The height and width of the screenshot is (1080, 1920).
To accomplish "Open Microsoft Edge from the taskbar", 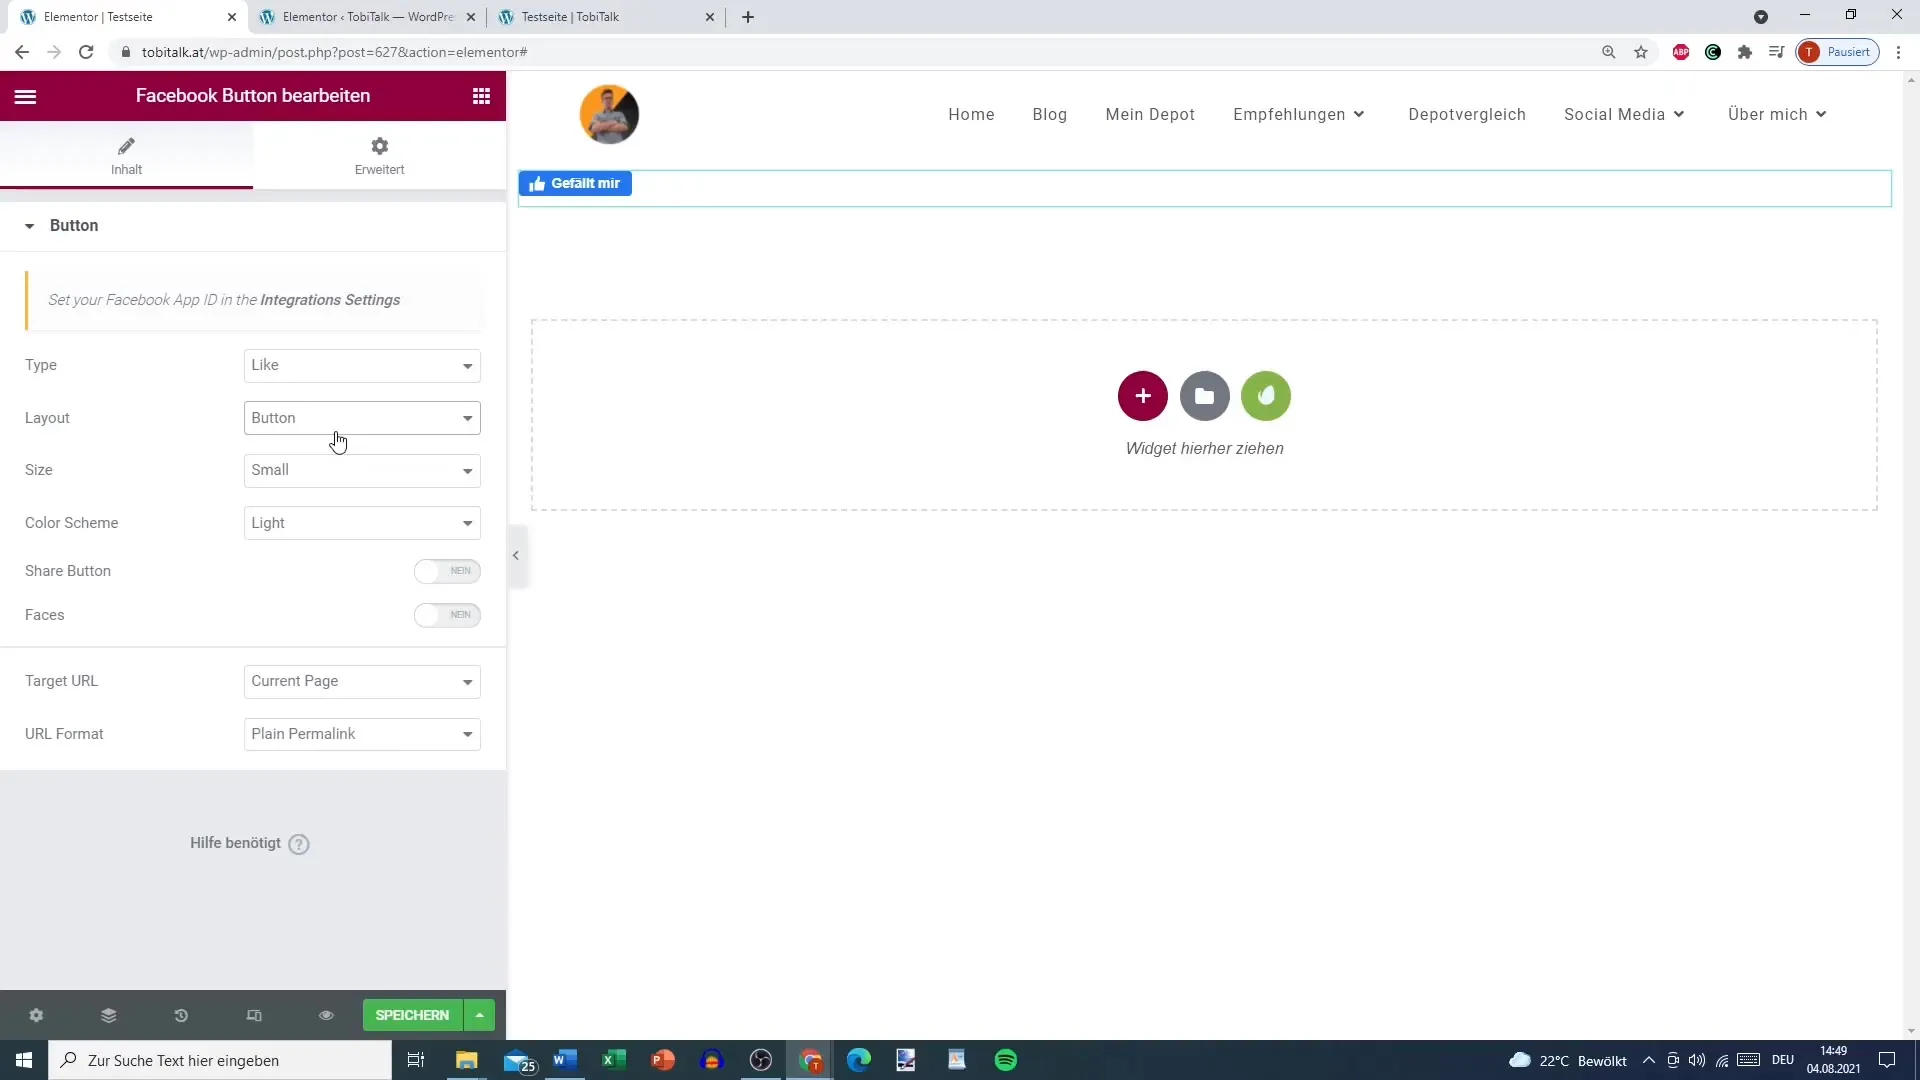I will coord(859,1060).
